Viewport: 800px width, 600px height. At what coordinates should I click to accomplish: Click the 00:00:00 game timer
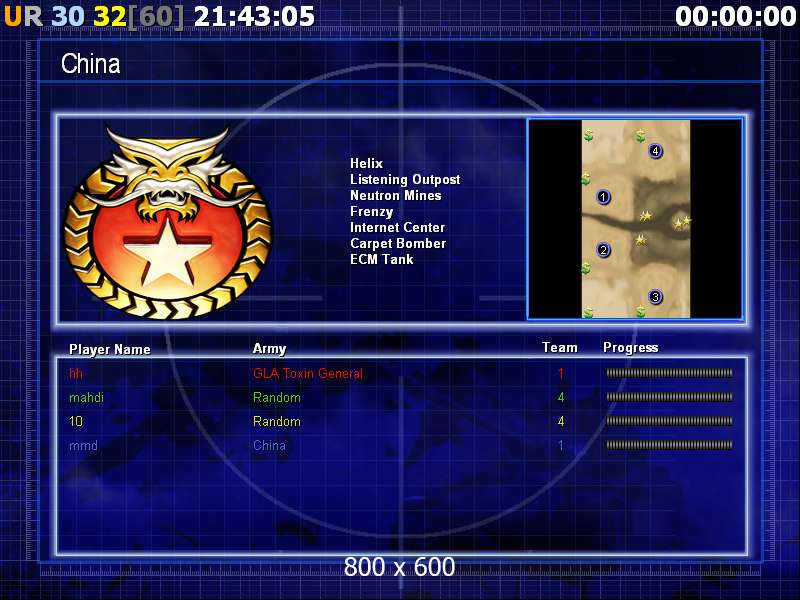tap(735, 16)
